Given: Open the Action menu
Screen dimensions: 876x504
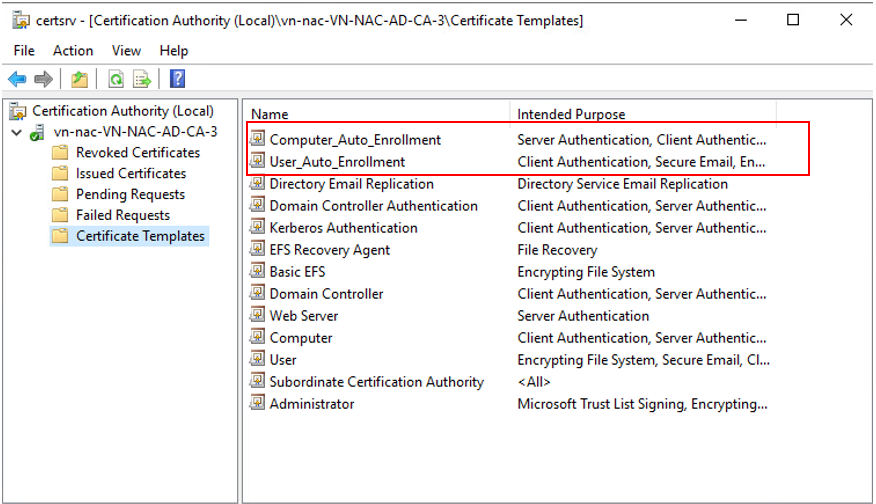Looking at the screenshot, I should (73, 50).
